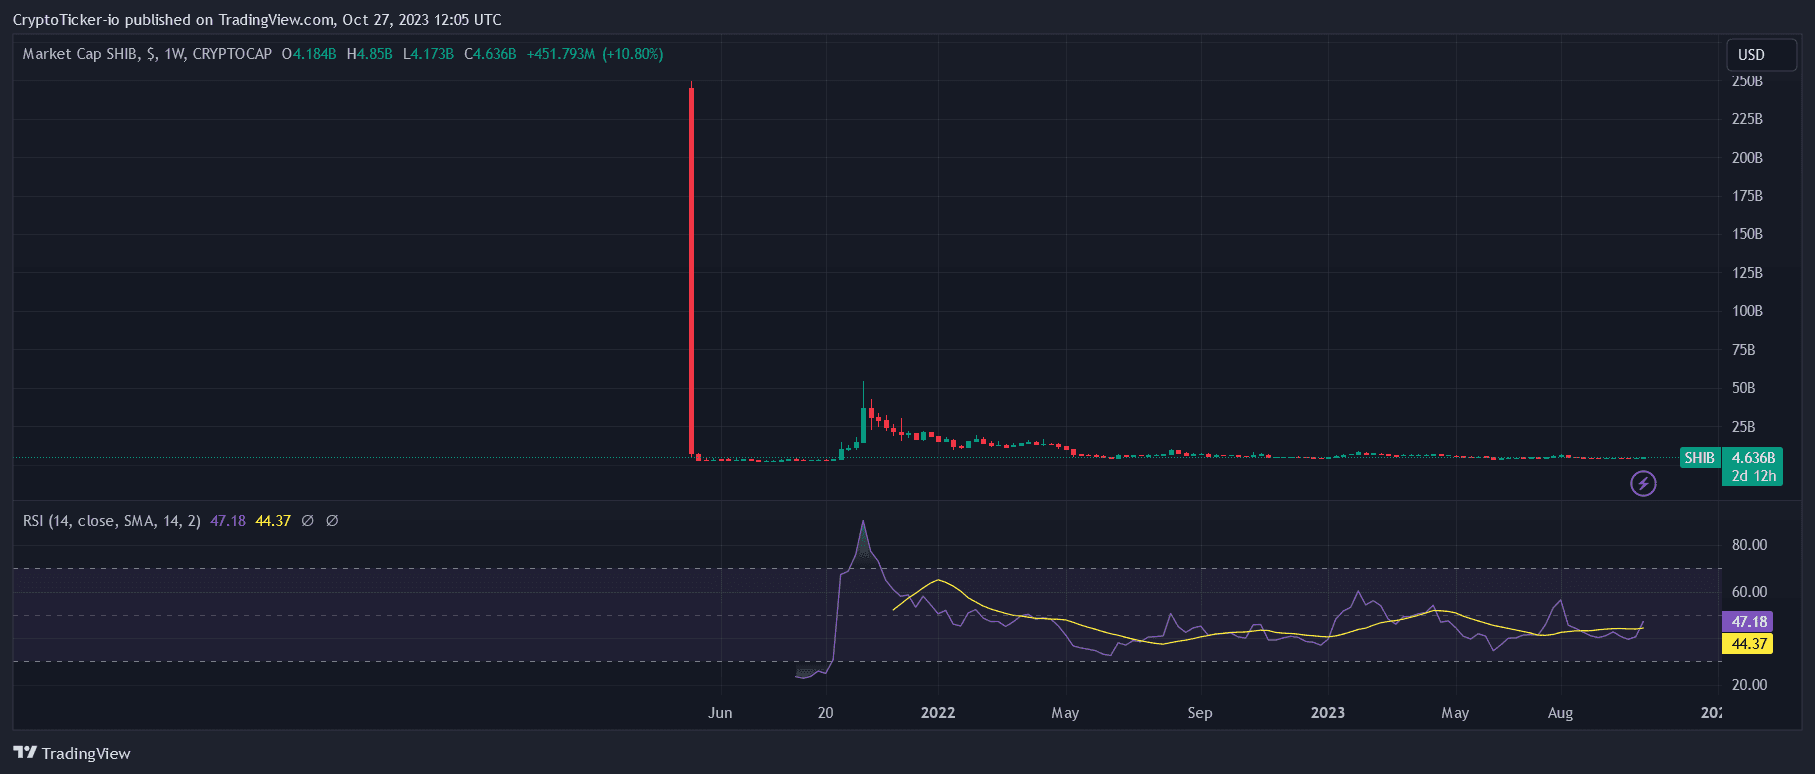Click the second ∅ symbol in RSI legend
This screenshot has width=1815, height=774.
pyautogui.click(x=332, y=521)
